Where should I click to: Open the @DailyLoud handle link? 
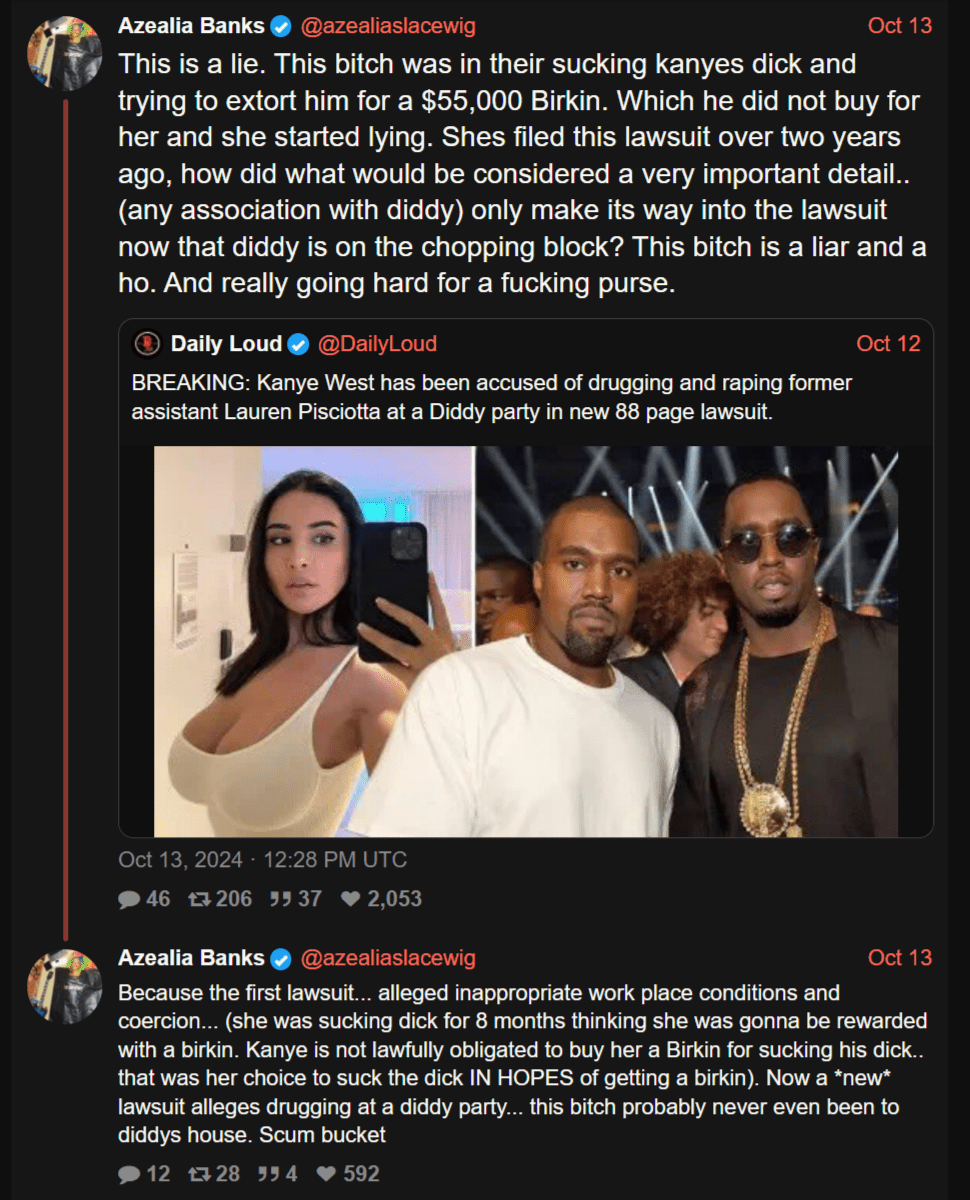coord(377,344)
